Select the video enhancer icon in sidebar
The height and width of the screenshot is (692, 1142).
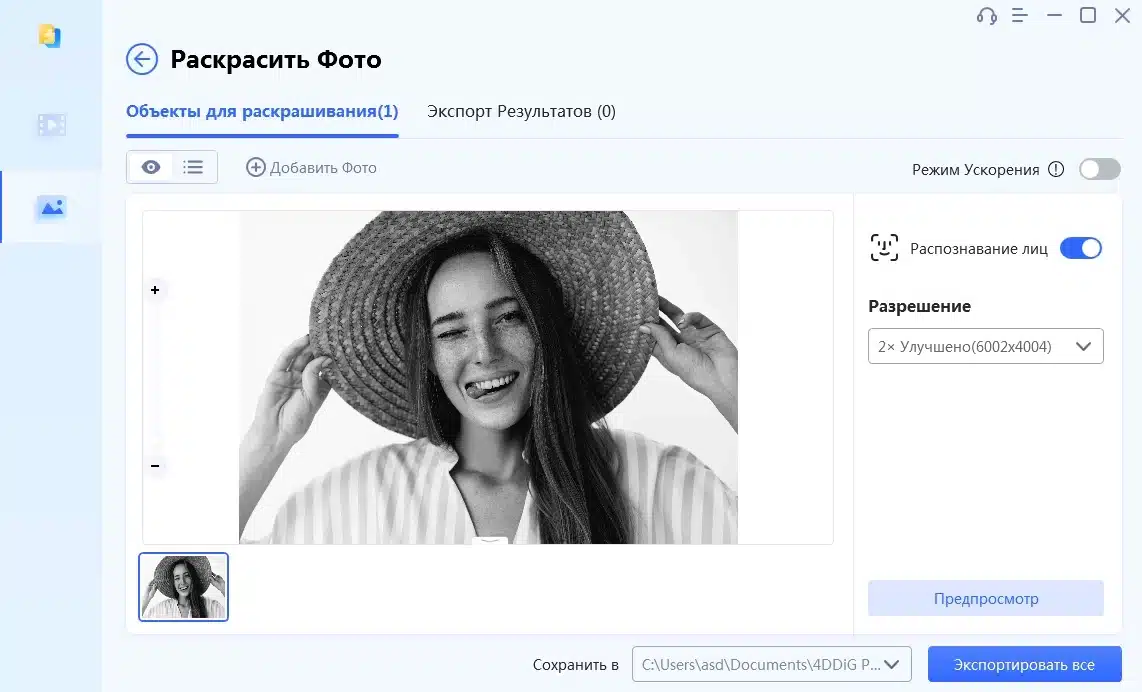[51, 124]
